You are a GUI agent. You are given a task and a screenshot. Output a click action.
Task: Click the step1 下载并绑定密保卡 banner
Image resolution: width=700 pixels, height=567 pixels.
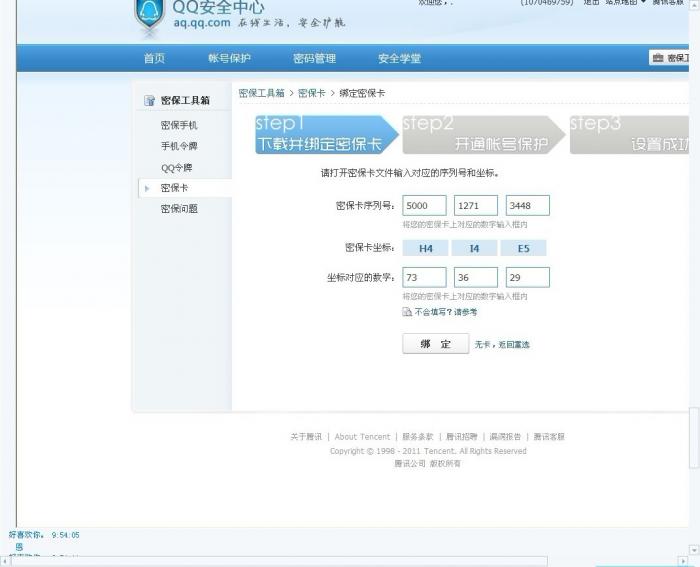[327, 135]
